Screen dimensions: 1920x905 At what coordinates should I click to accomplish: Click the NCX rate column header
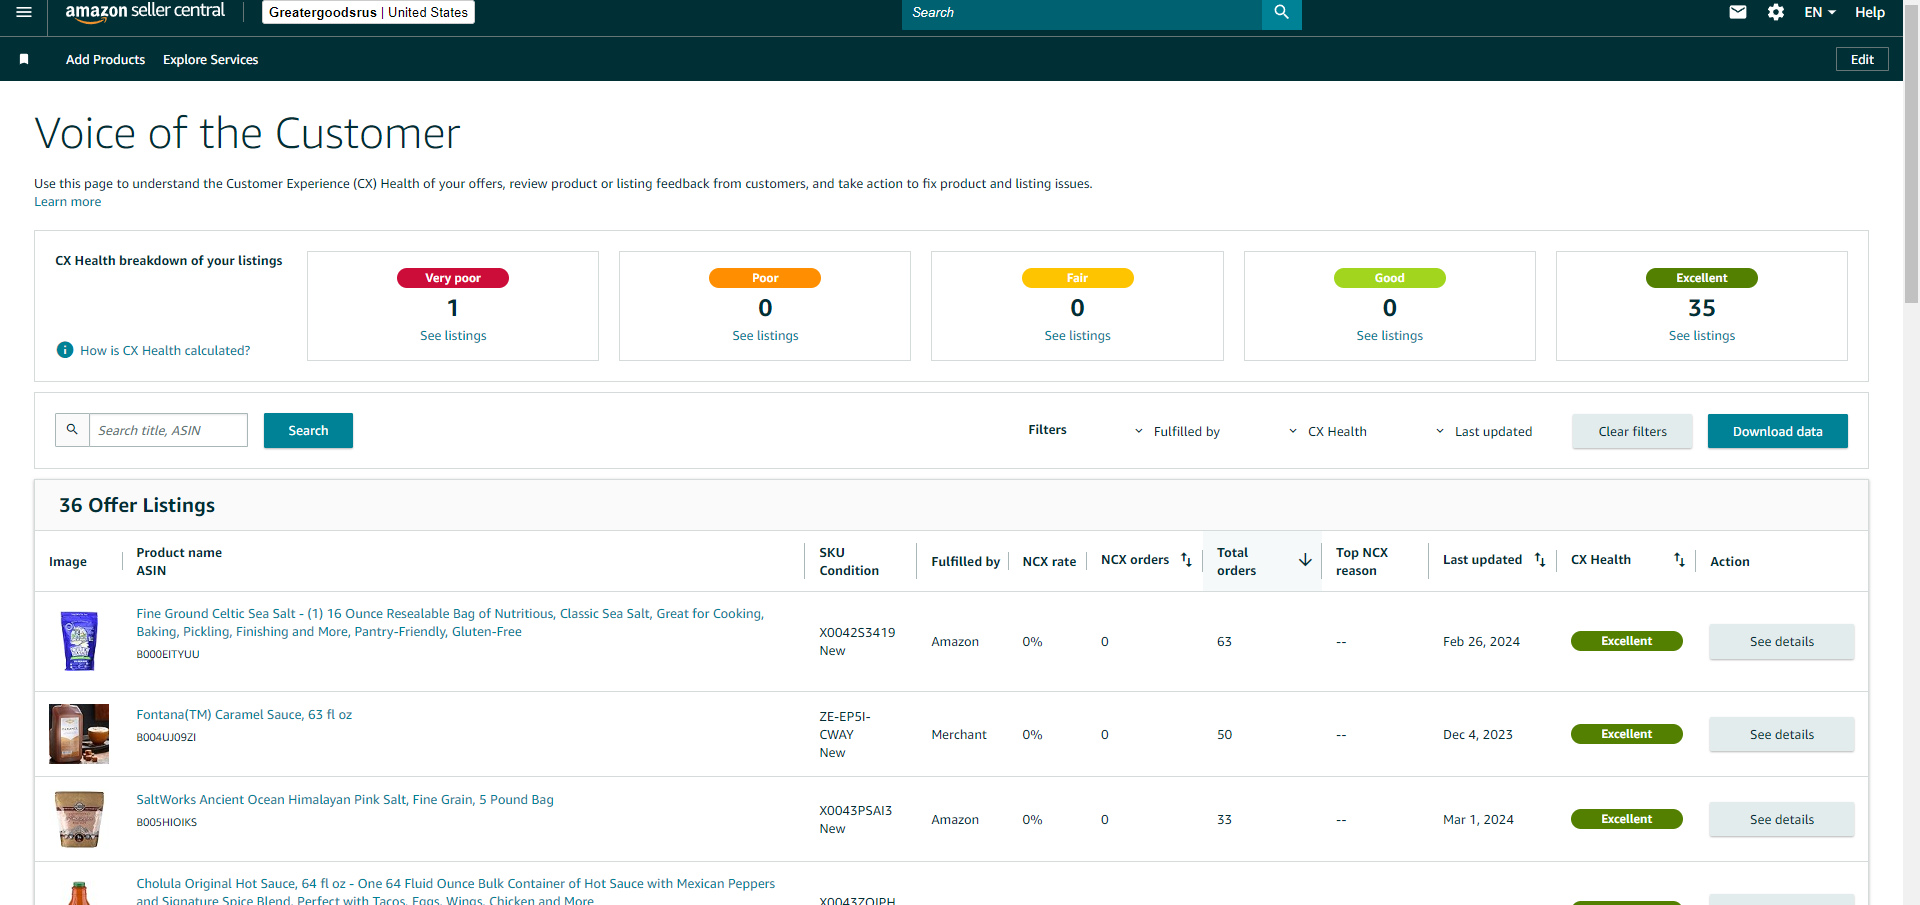pyautogui.click(x=1049, y=561)
